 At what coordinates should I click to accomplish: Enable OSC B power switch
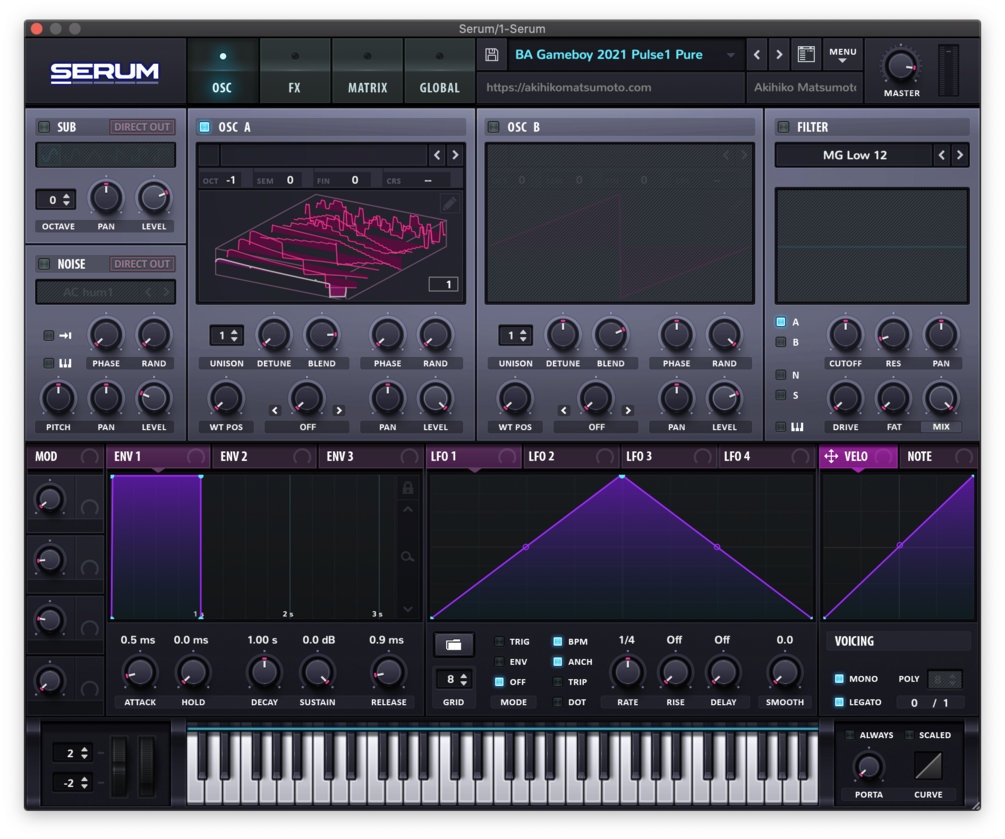point(494,127)
